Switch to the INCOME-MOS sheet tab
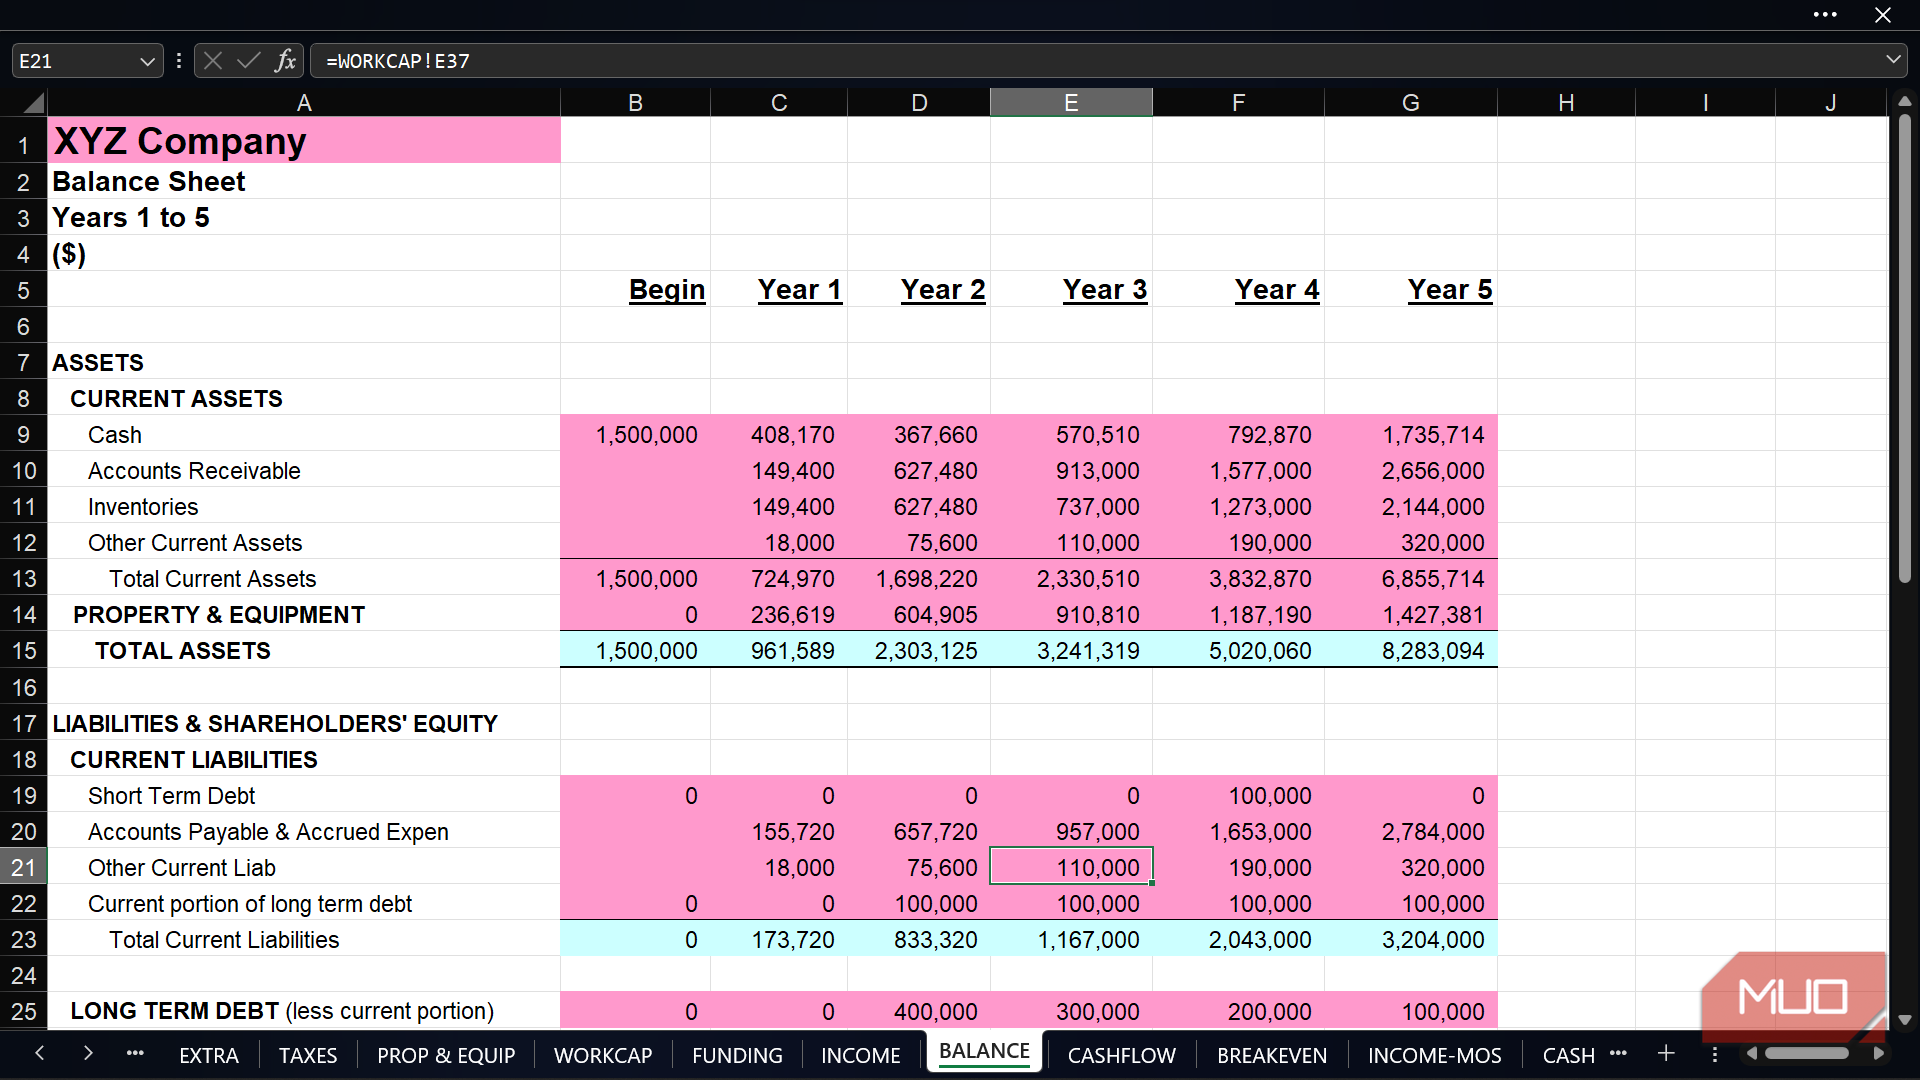This screenshot has width=1920, height=1080. pos(1435,1055)
